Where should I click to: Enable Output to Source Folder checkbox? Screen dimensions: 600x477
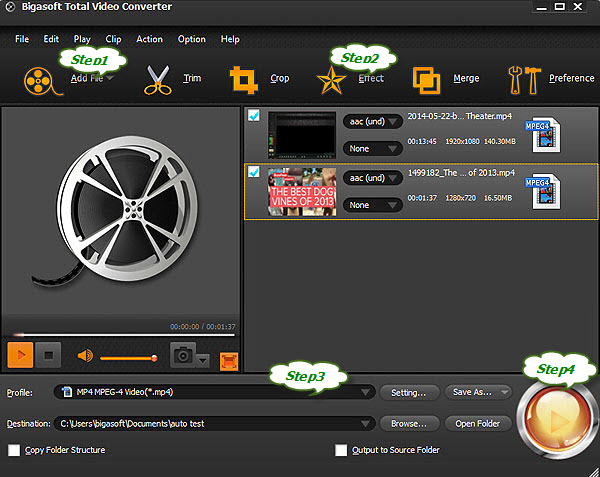pyautogui.click(x=341, y=450)
